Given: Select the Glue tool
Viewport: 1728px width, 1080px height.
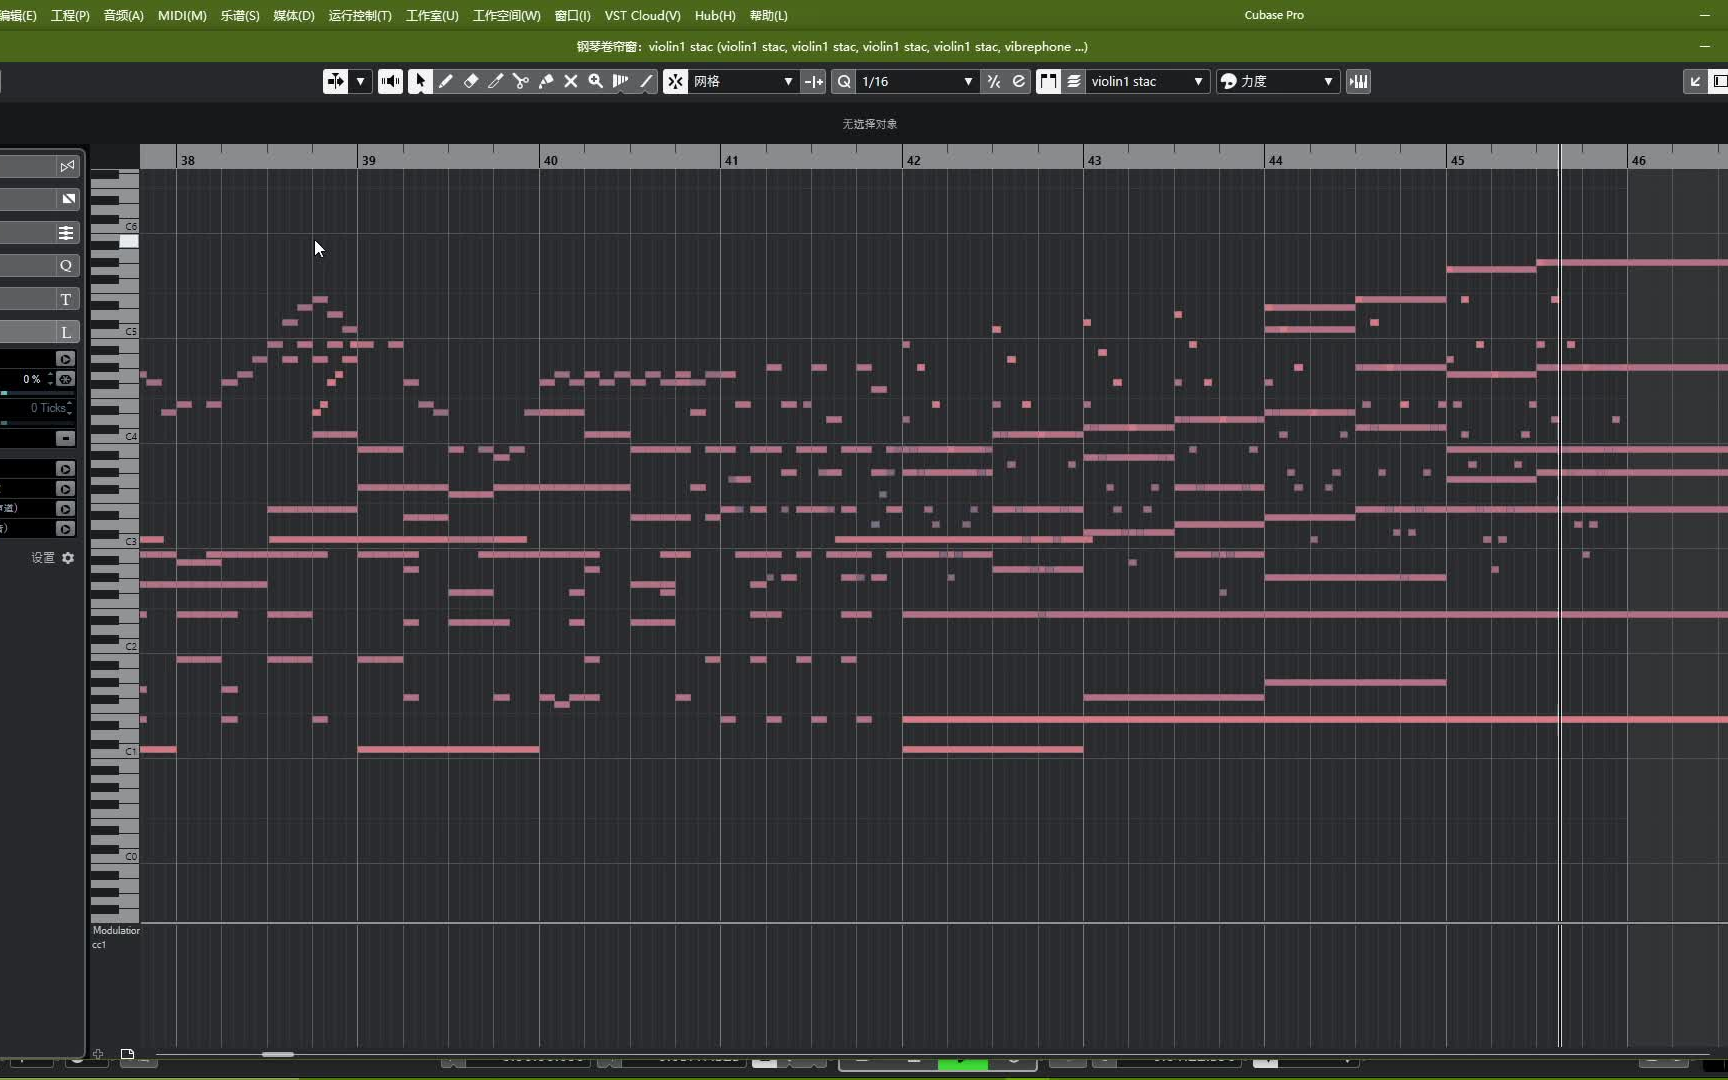Looking at the screenshot, I should click(546, 81).
